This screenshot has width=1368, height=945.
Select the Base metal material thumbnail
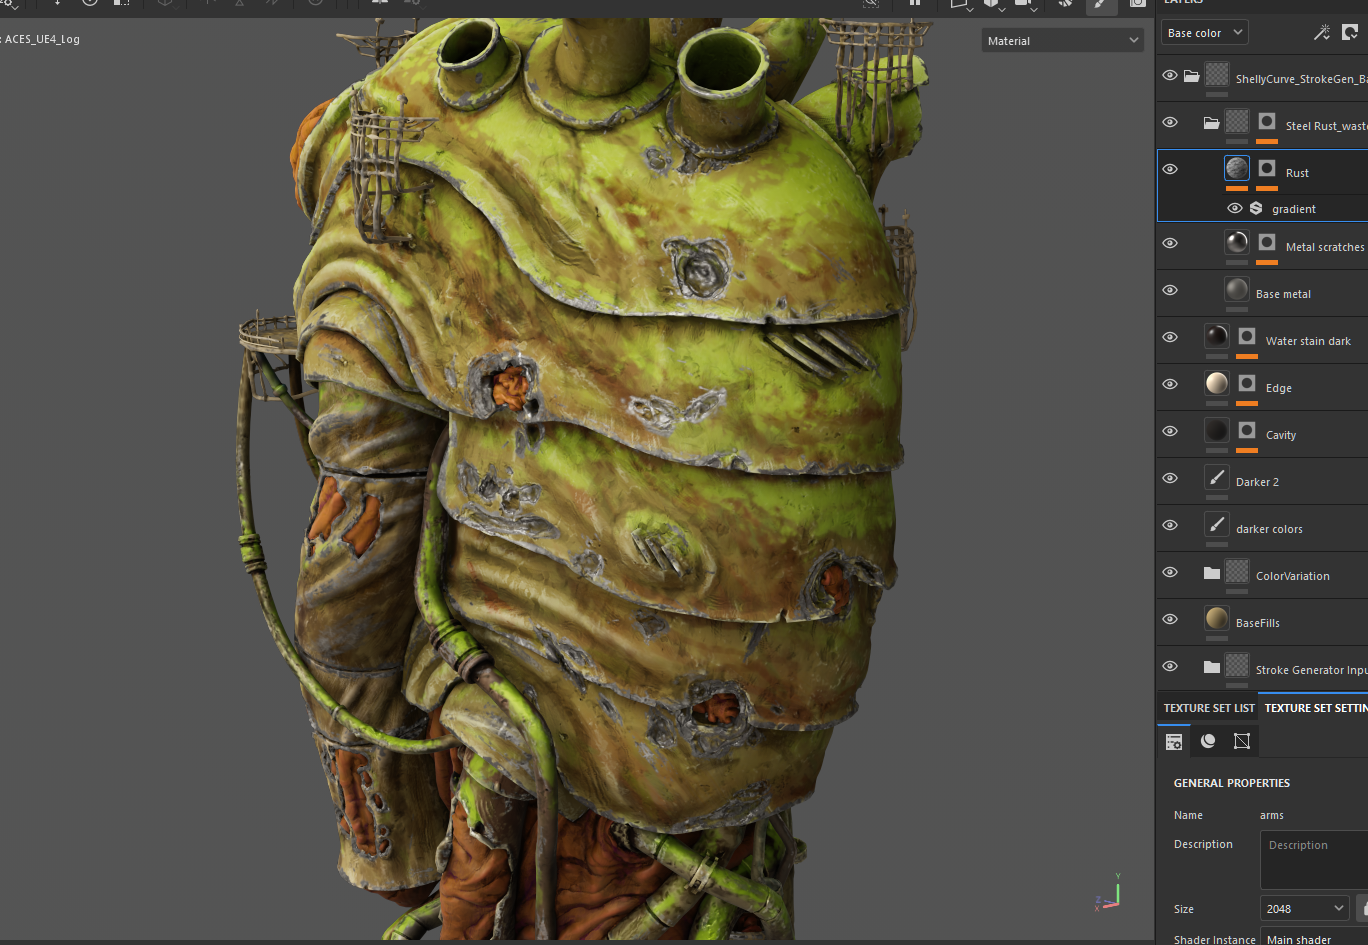[1237, 289]
